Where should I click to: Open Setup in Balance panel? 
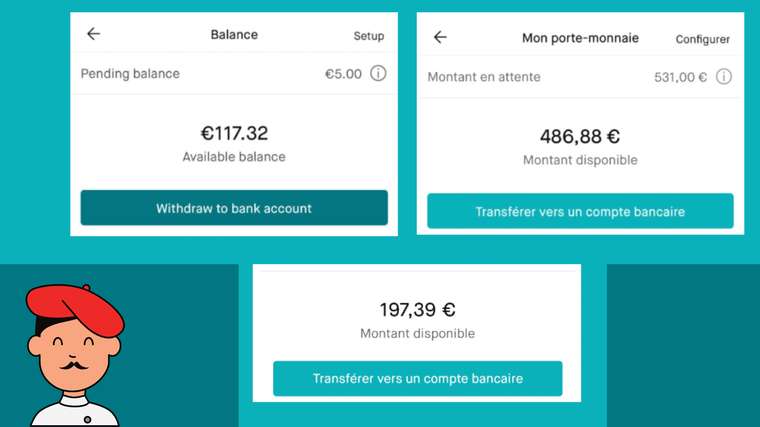pyautogui.click(x=369, y=36)
